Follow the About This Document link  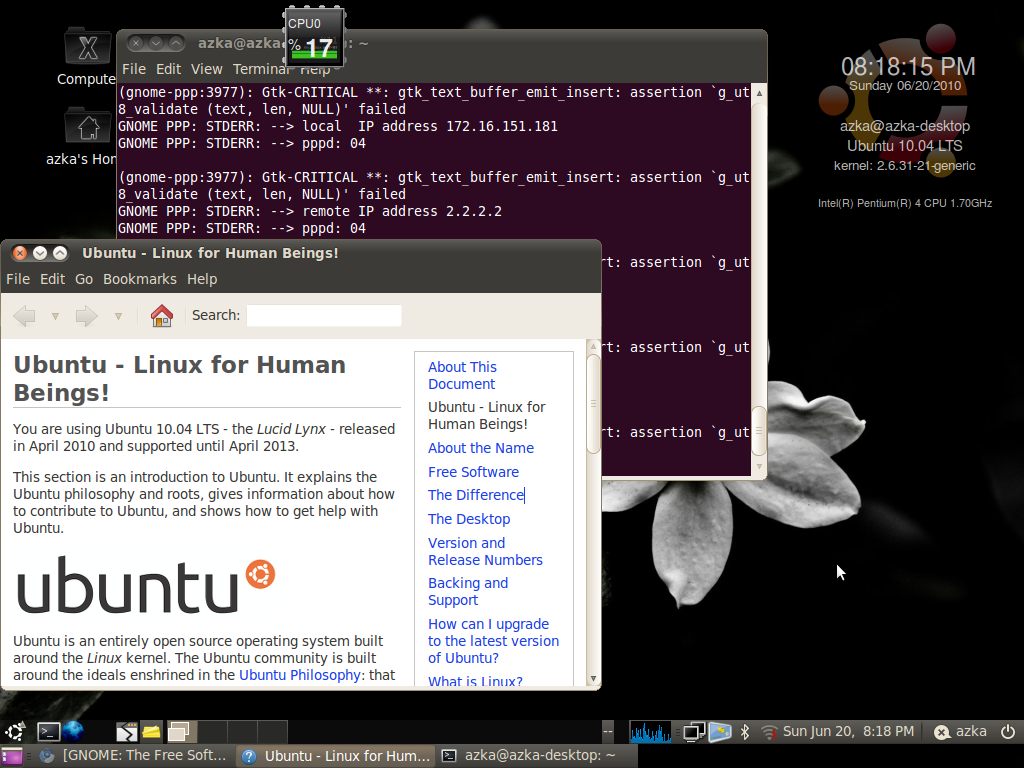coord(462,376)
